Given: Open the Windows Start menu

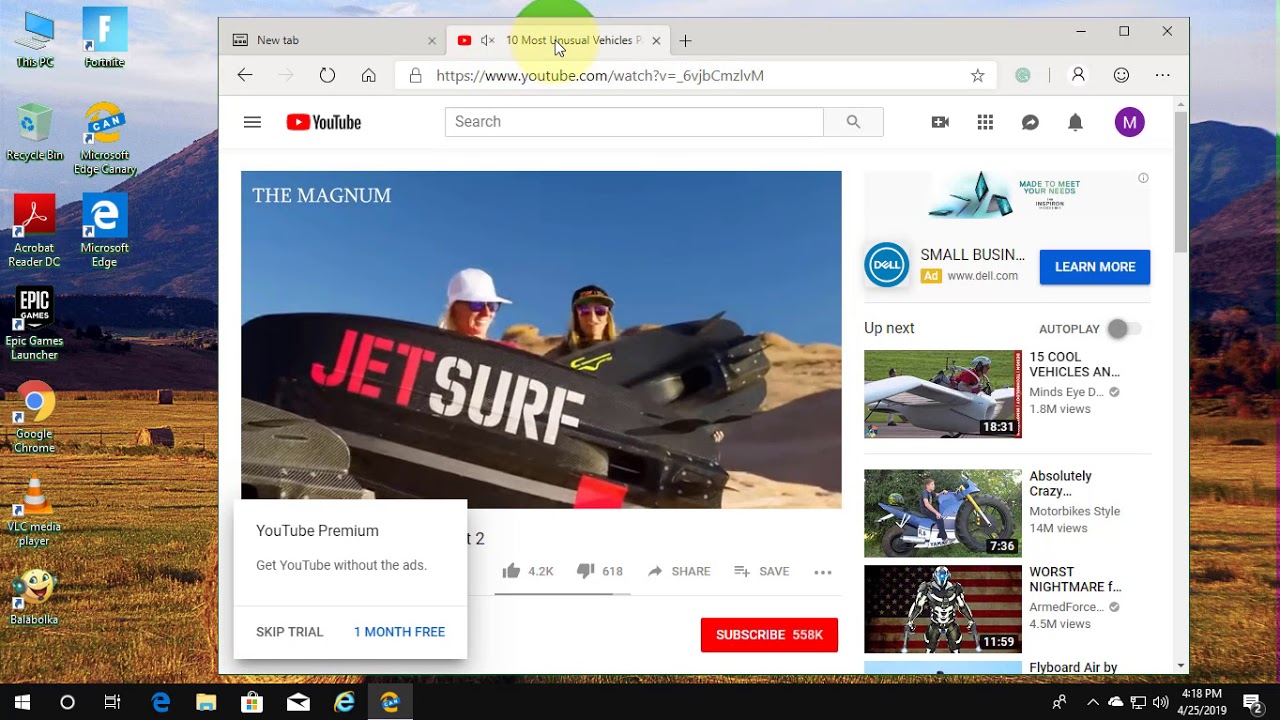Looking at the screenshot, I should (22, 702).
